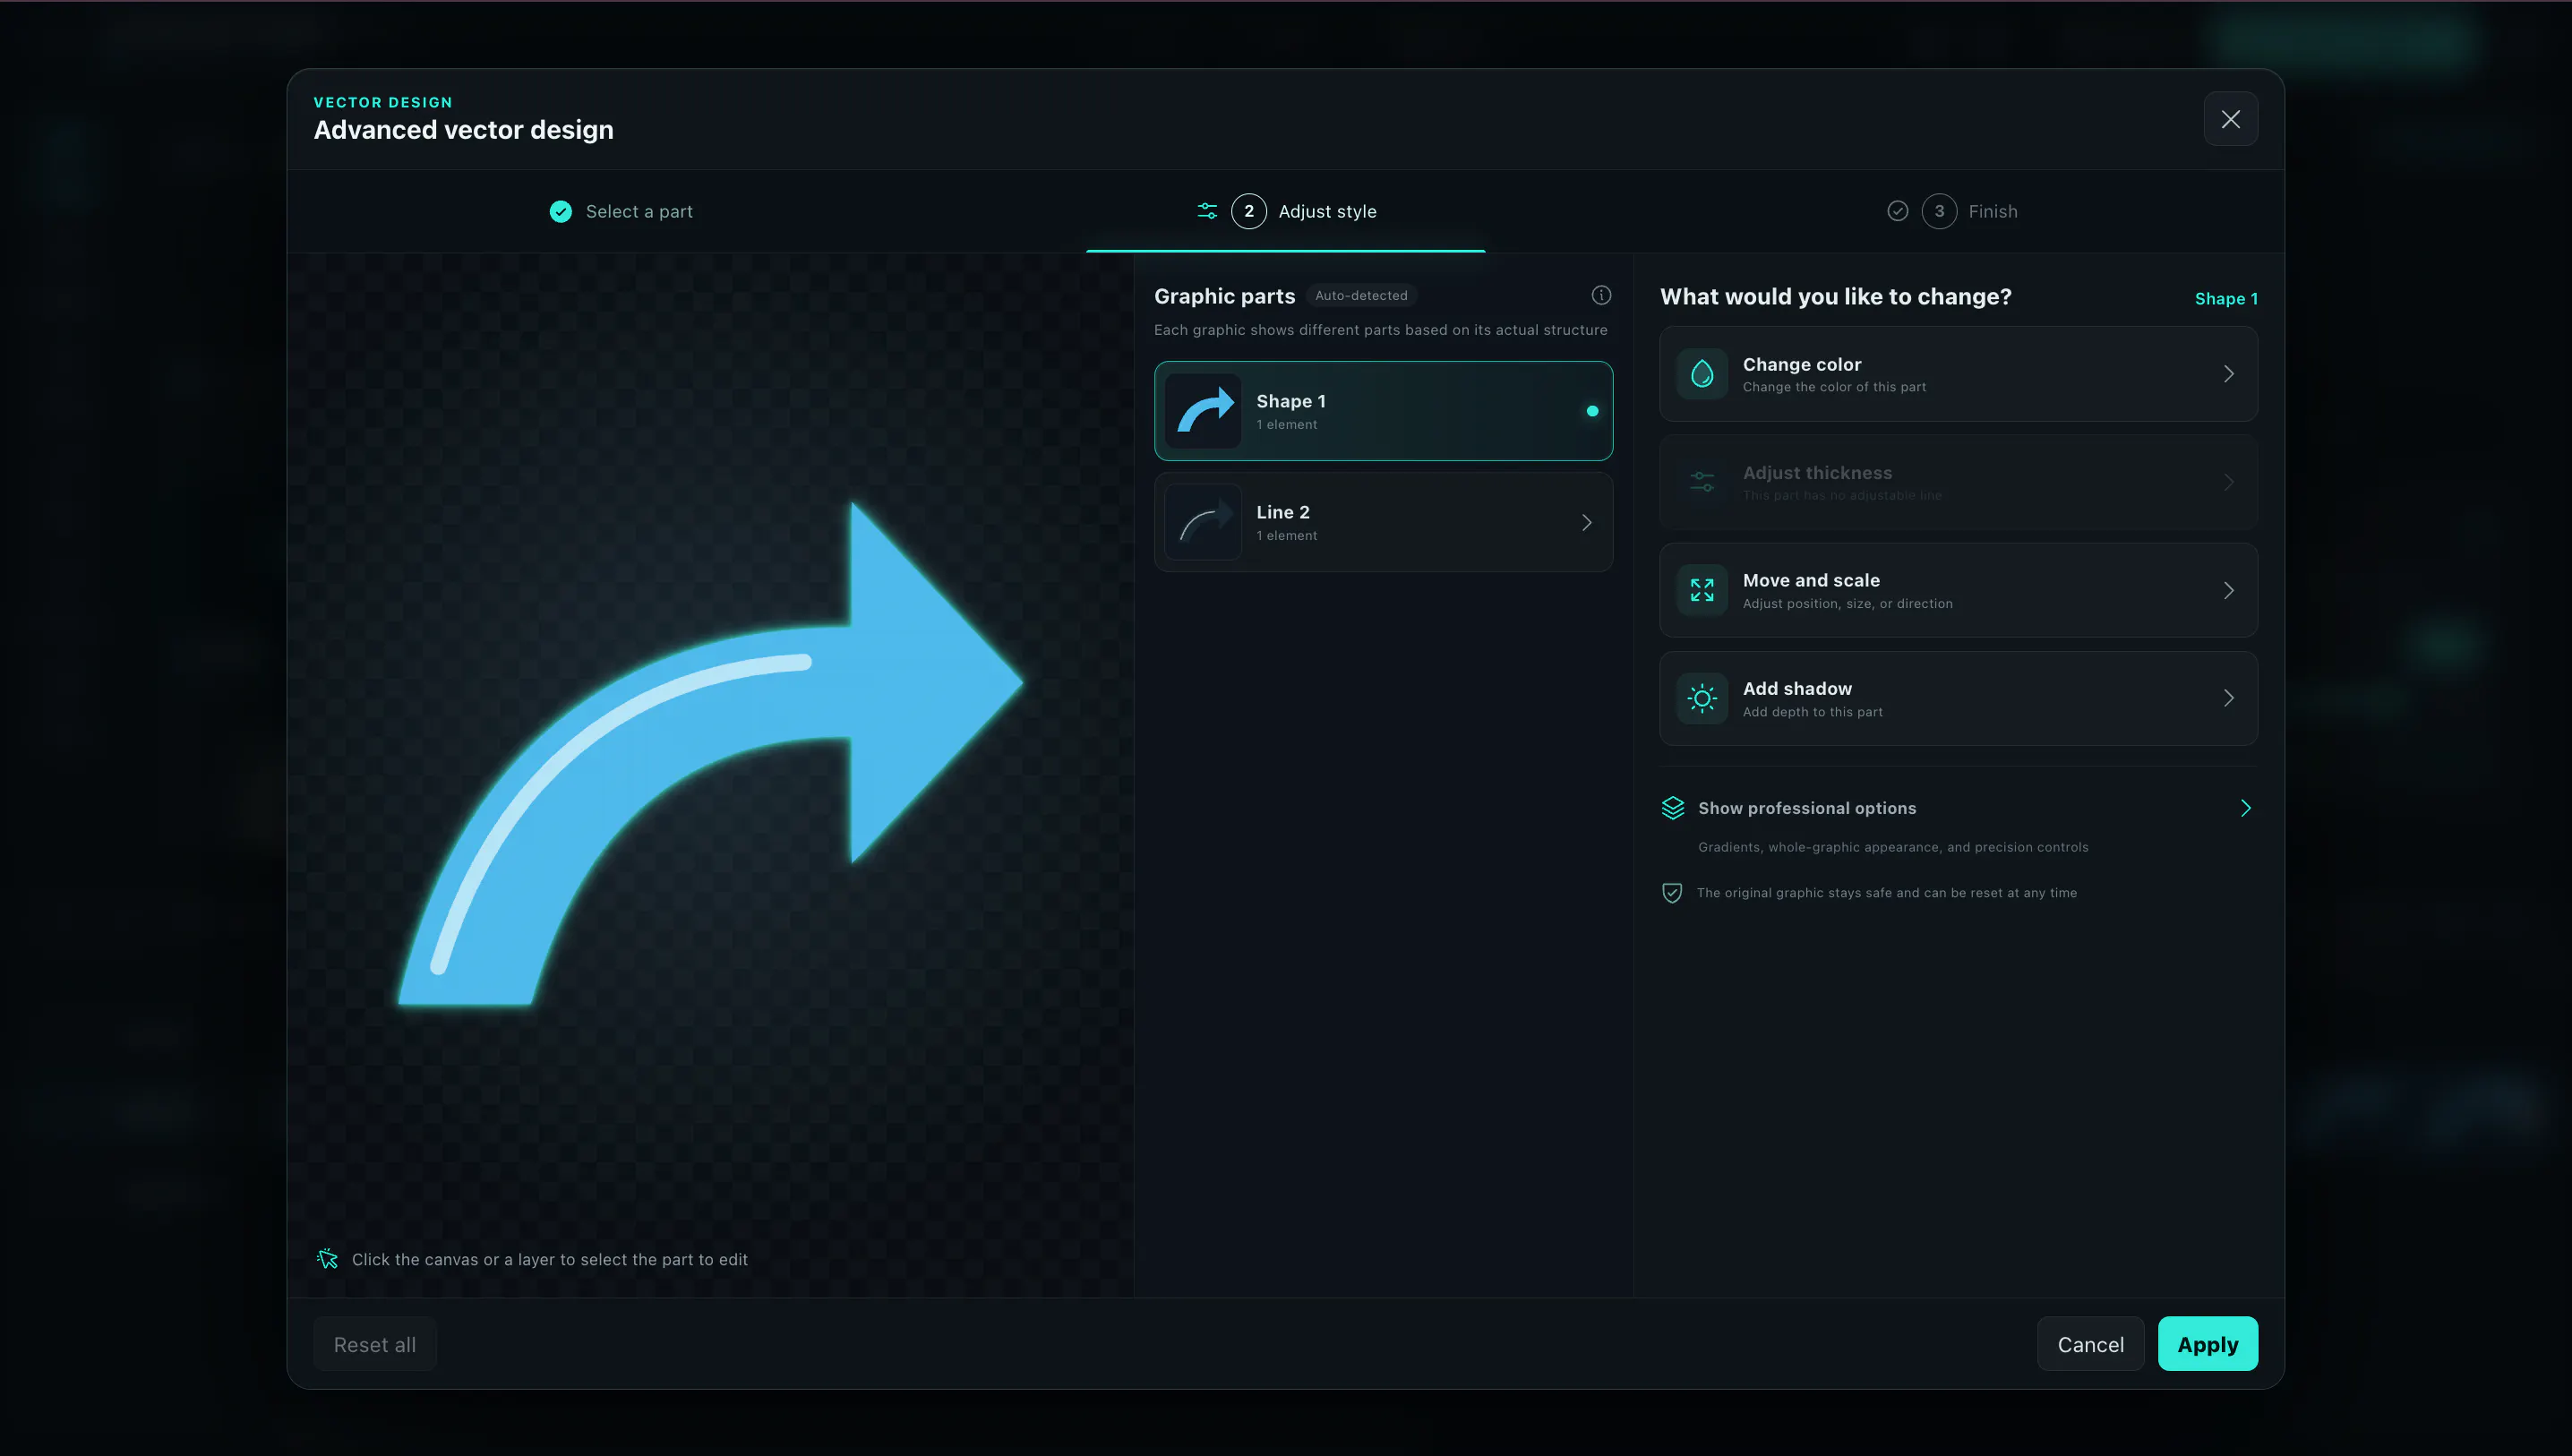Open the Change color option
Screen dimensions: 2572x1456
(1958, 374)
